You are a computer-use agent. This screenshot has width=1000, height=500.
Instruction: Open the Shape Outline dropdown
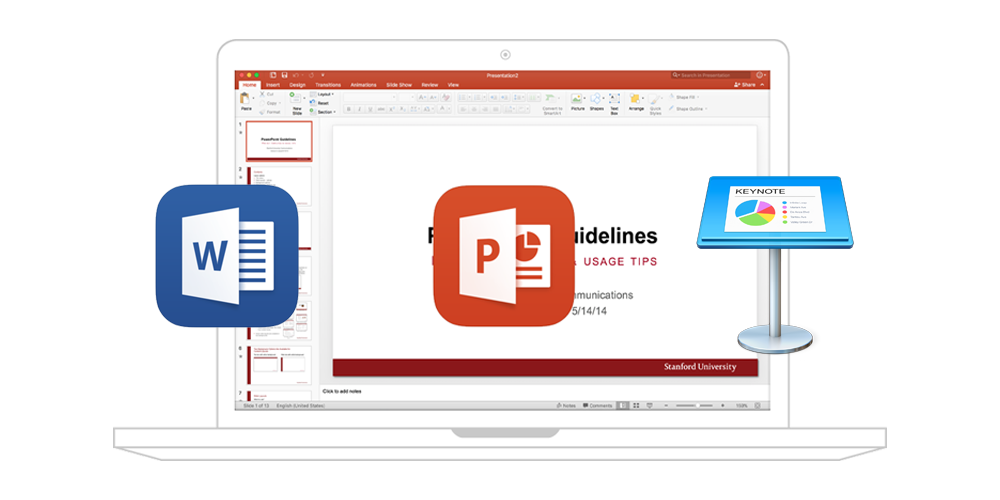[x=687, y=109]
